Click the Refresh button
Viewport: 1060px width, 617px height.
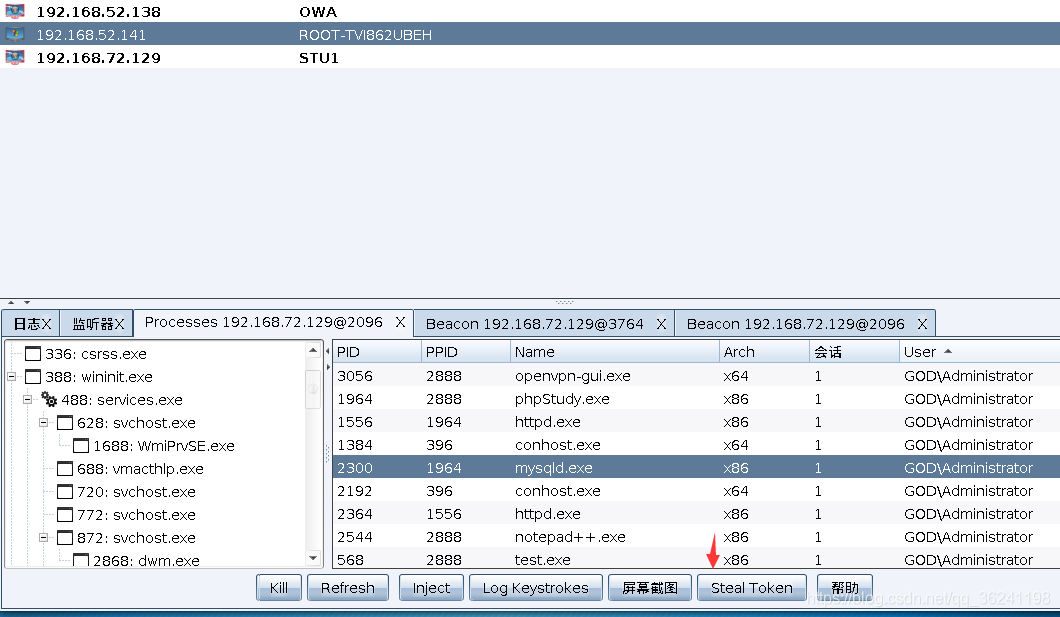[x=347, y=587]
